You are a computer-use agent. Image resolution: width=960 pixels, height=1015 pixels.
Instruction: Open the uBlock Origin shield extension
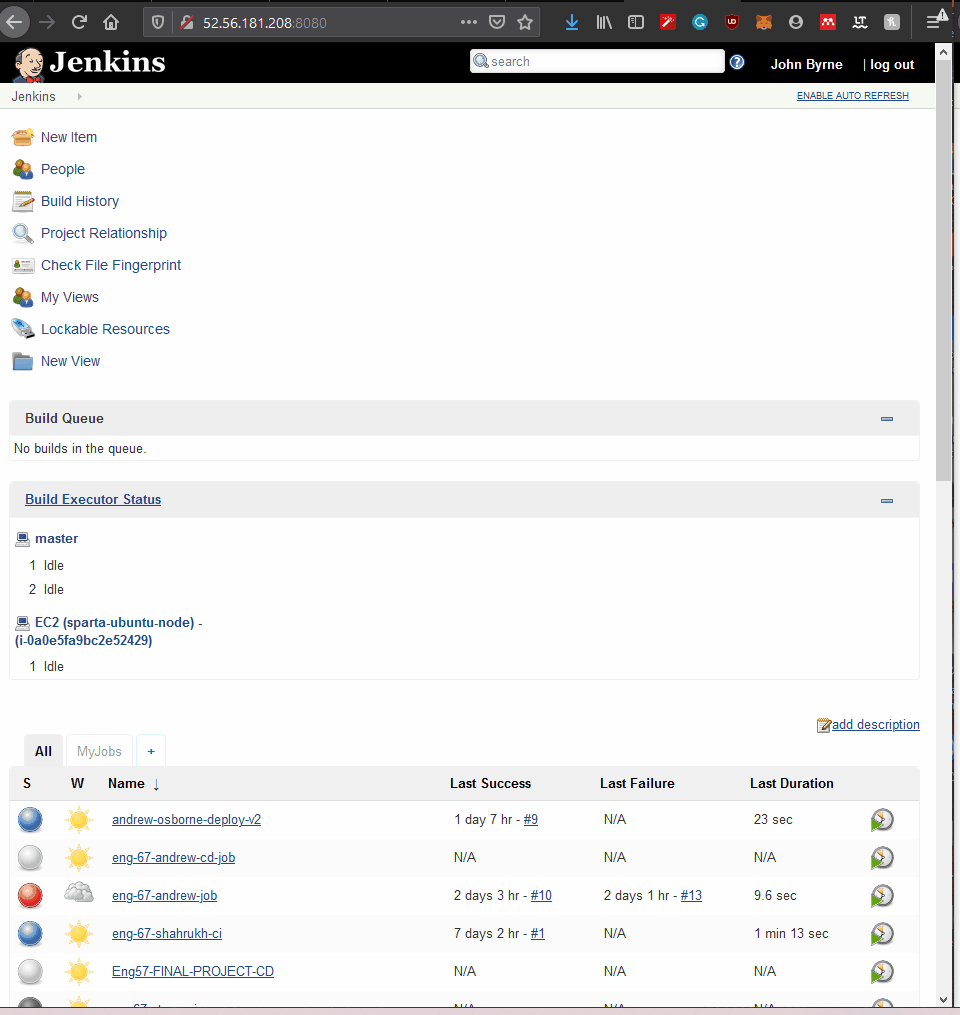732,23
